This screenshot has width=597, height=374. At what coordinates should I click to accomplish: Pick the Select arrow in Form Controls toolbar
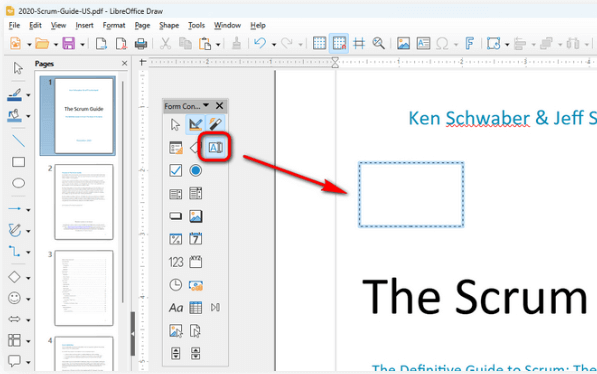175,125
